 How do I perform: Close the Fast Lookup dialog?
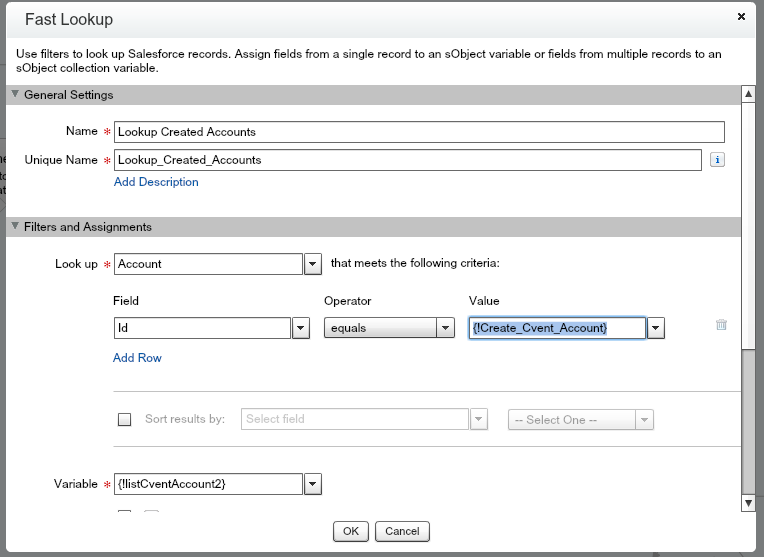[741, 16]
